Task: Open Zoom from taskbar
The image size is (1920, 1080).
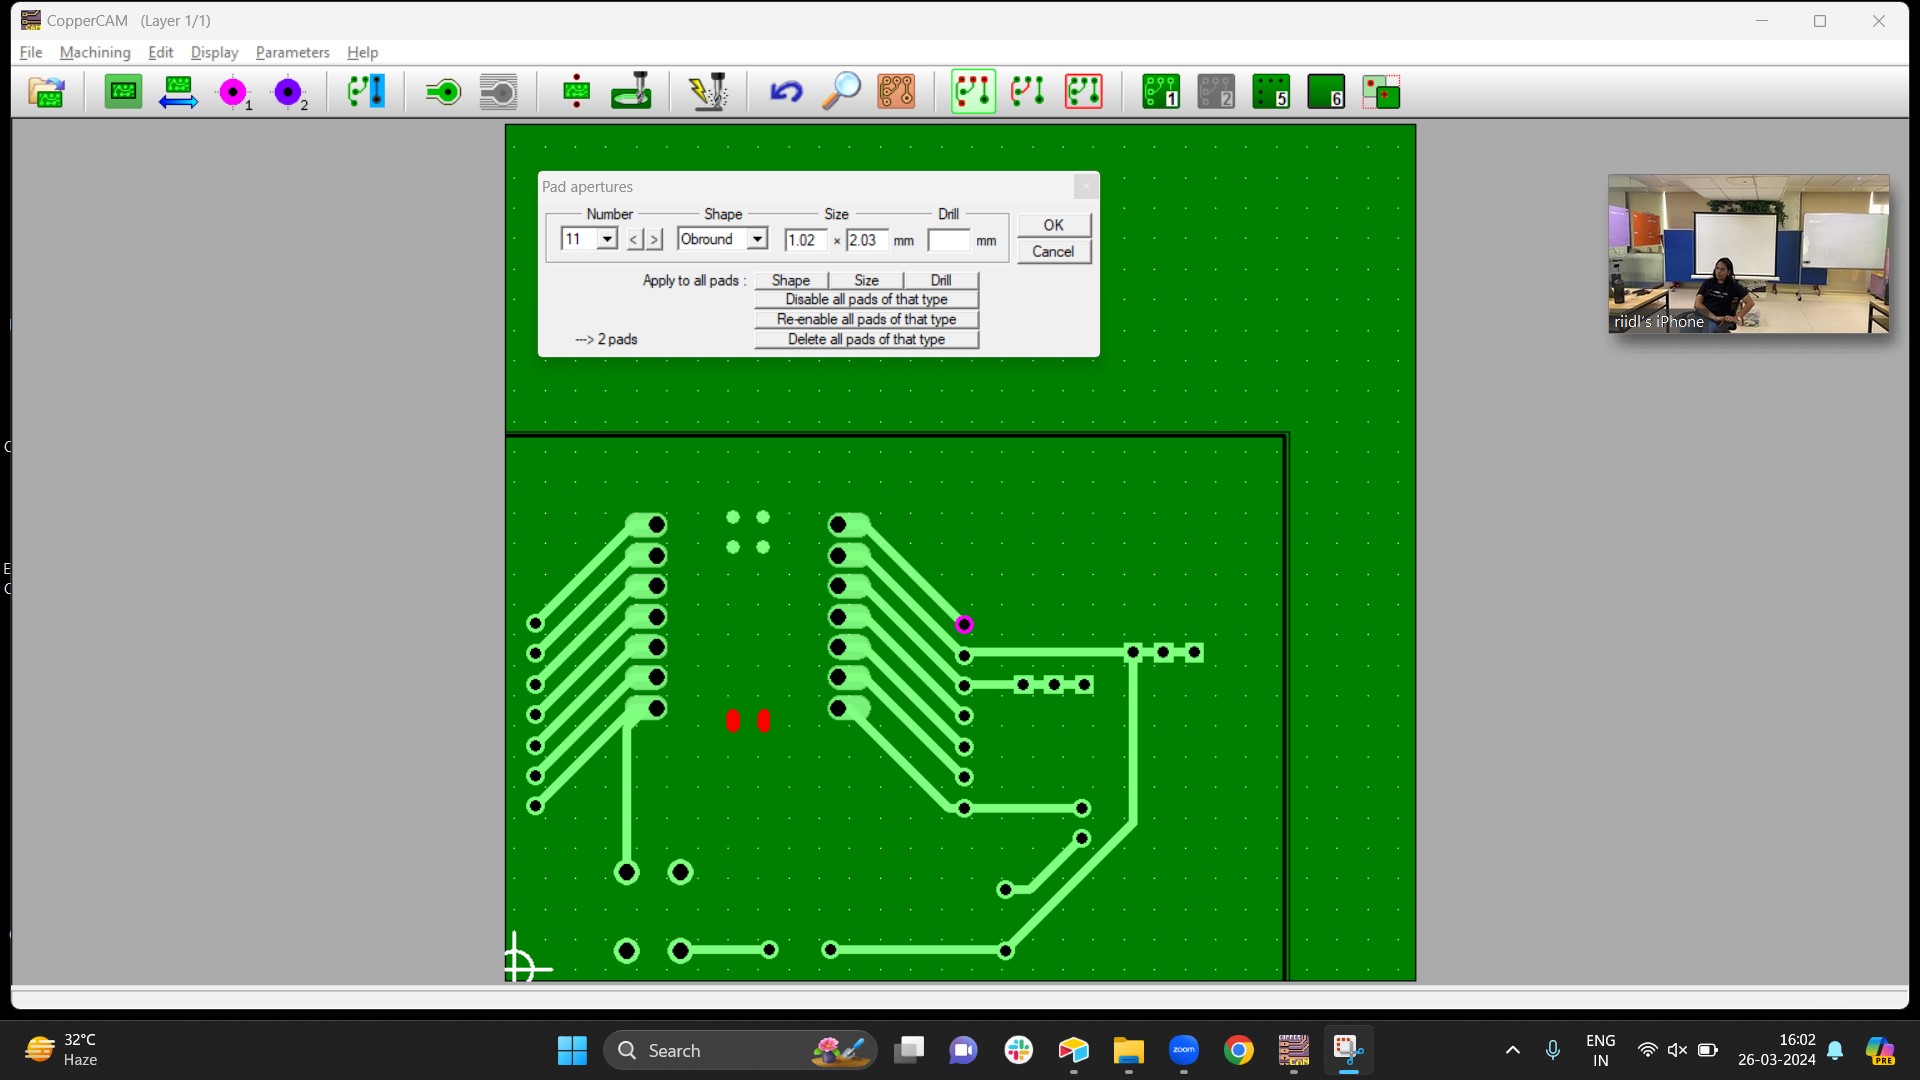Action: [x=1184, y=1050]
